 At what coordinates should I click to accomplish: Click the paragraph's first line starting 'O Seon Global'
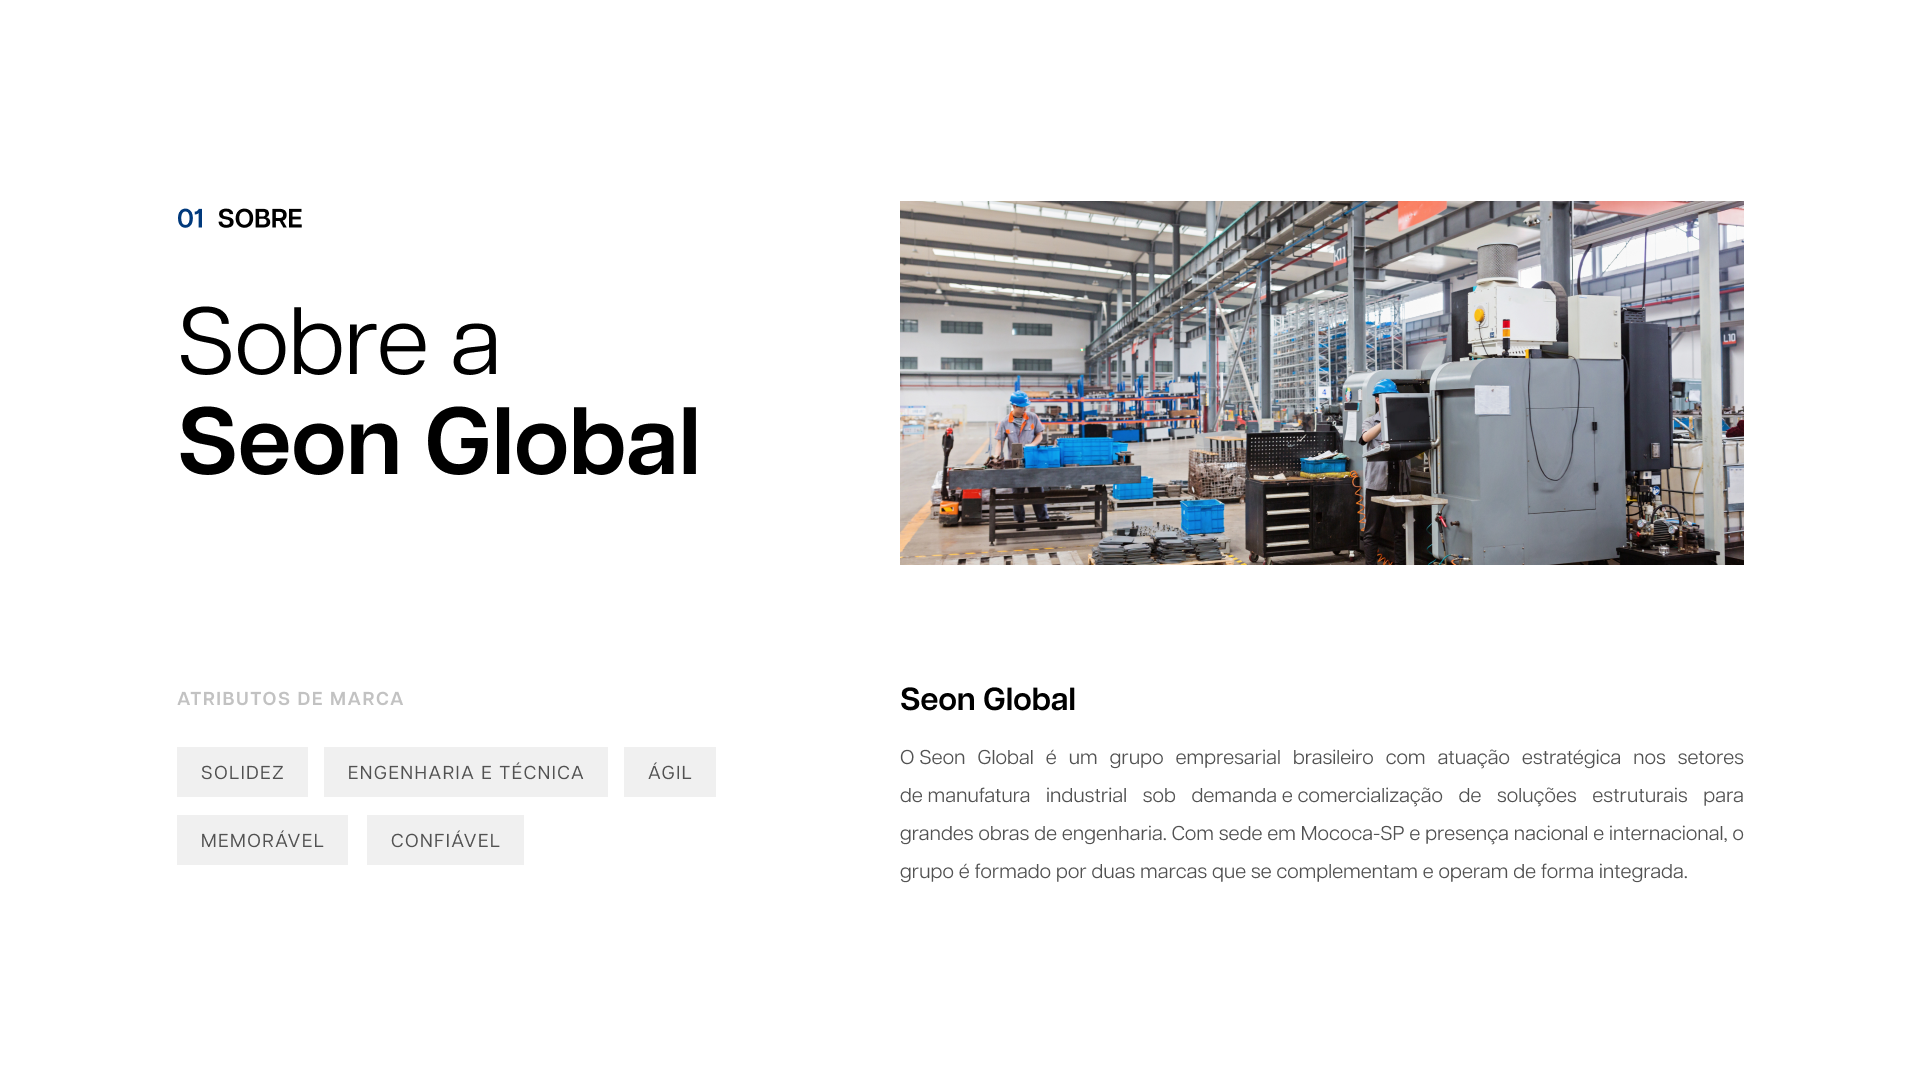point(1320,758)
